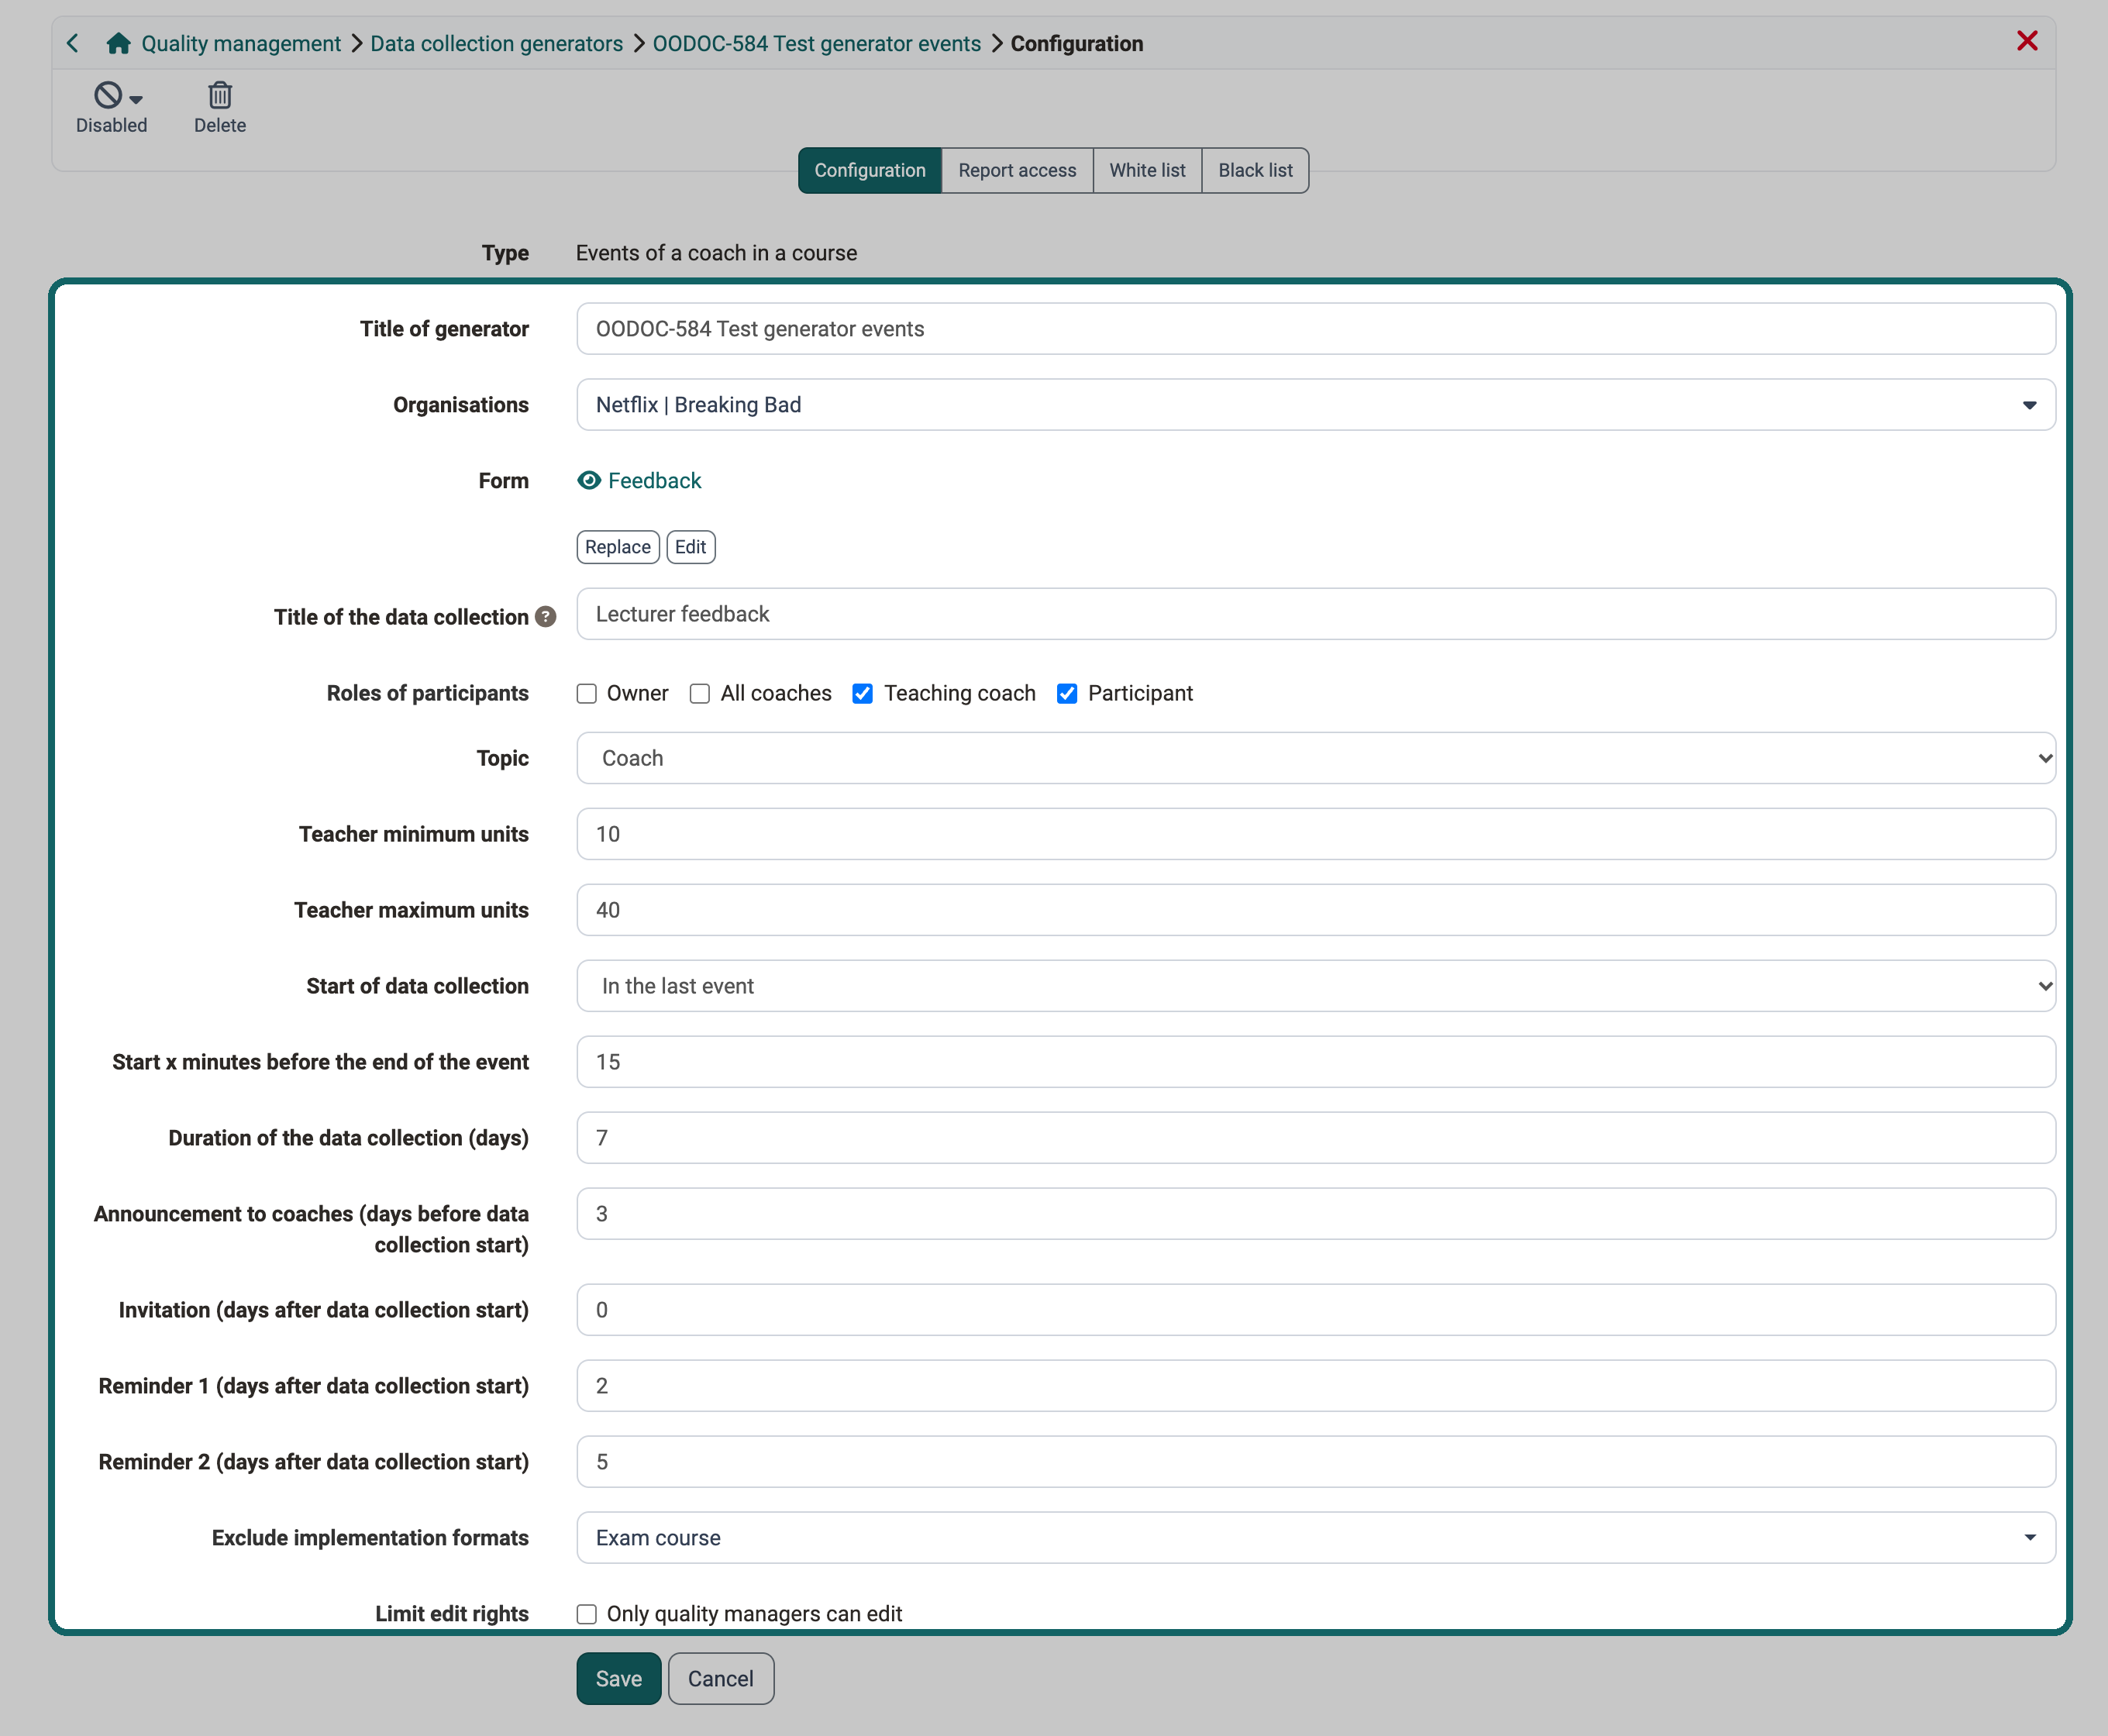The width and height of the screenshot is (2108, 1736).
Task: Click the help icon next to data collection title
Action: tap(545, 617)
